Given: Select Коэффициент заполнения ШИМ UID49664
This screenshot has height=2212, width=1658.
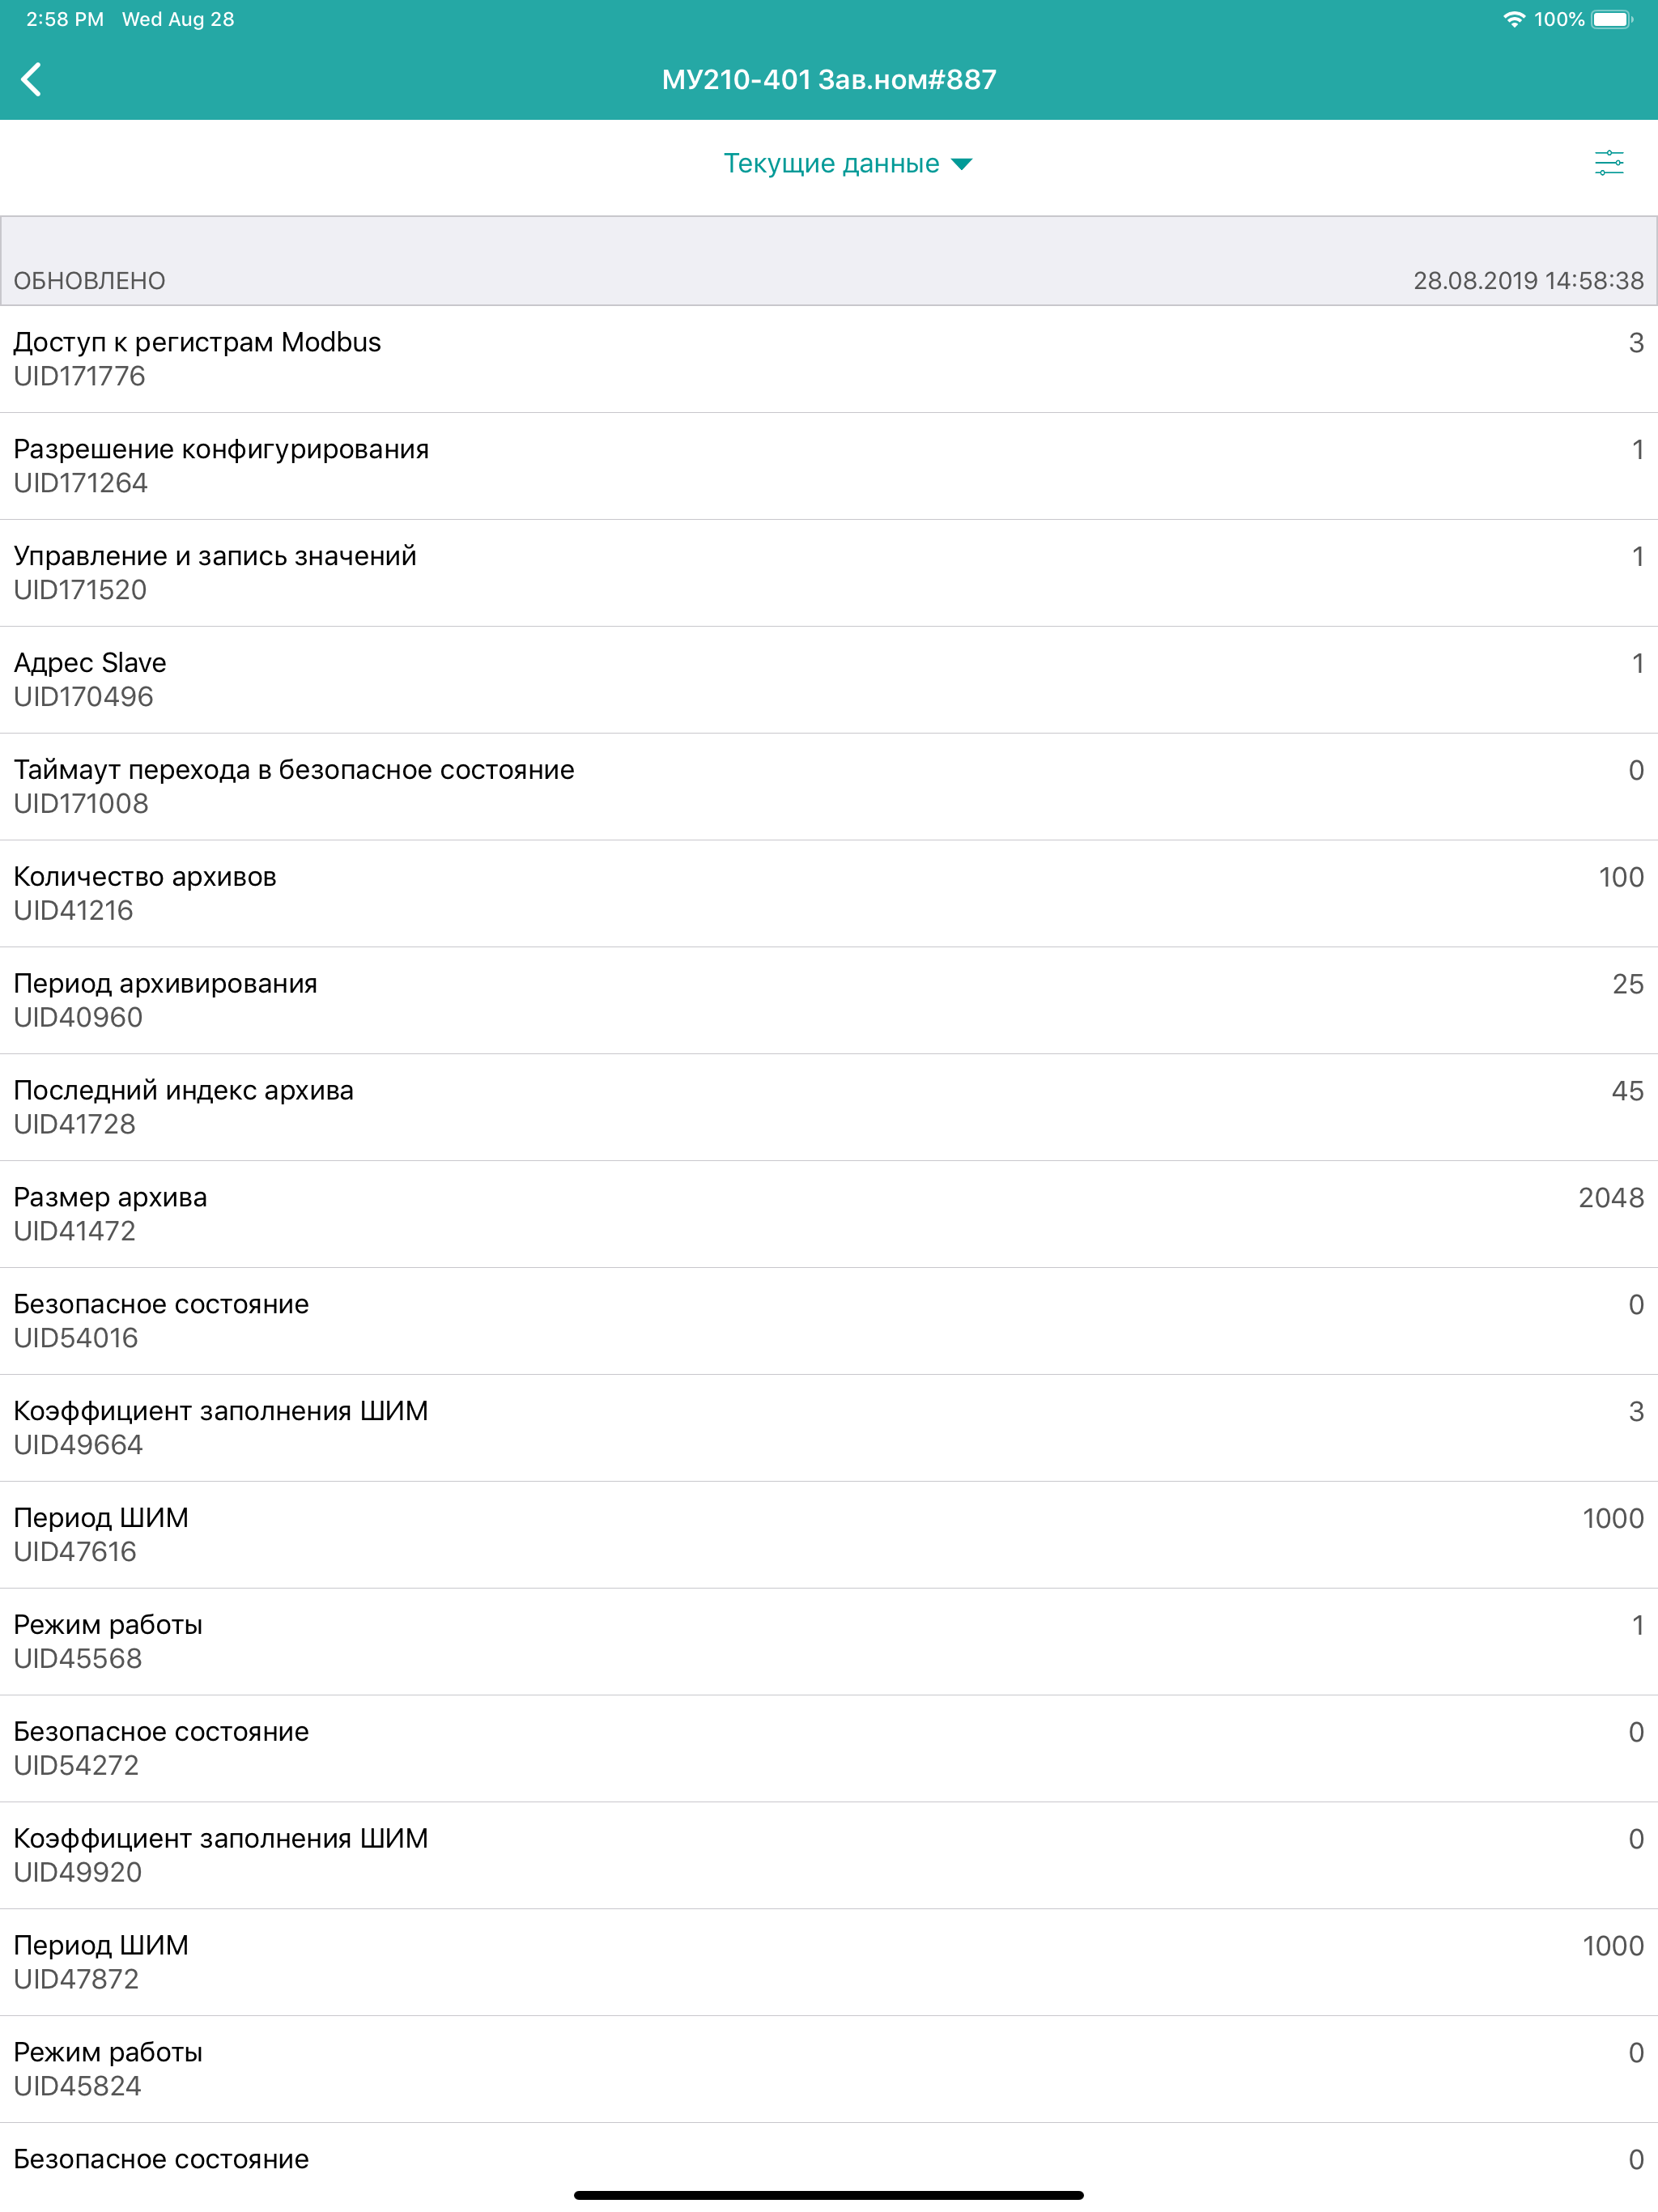Looking at the screenshot, I should pyautogui.click(x=829, y=1429).
